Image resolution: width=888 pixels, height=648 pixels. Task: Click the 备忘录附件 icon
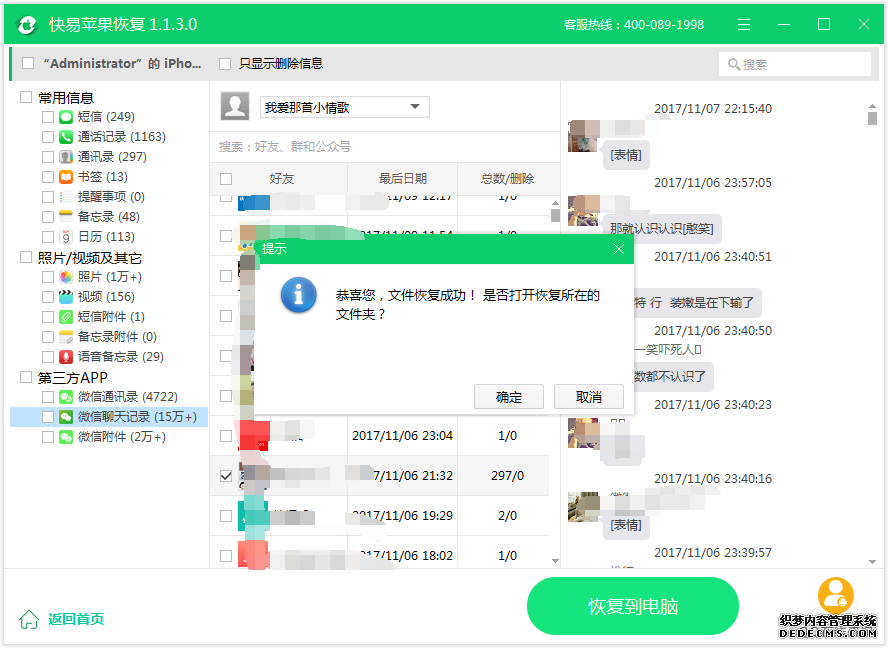66,336
